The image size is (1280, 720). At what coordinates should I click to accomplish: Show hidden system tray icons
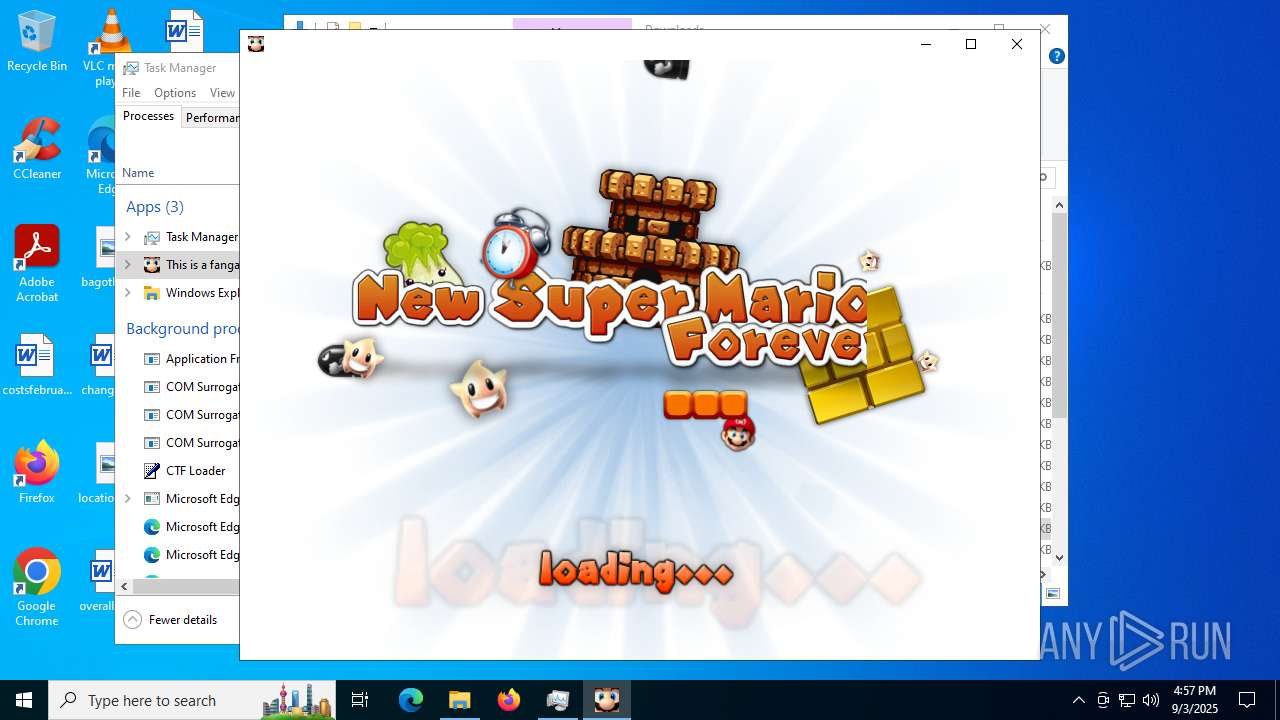tap(1078, 700)
